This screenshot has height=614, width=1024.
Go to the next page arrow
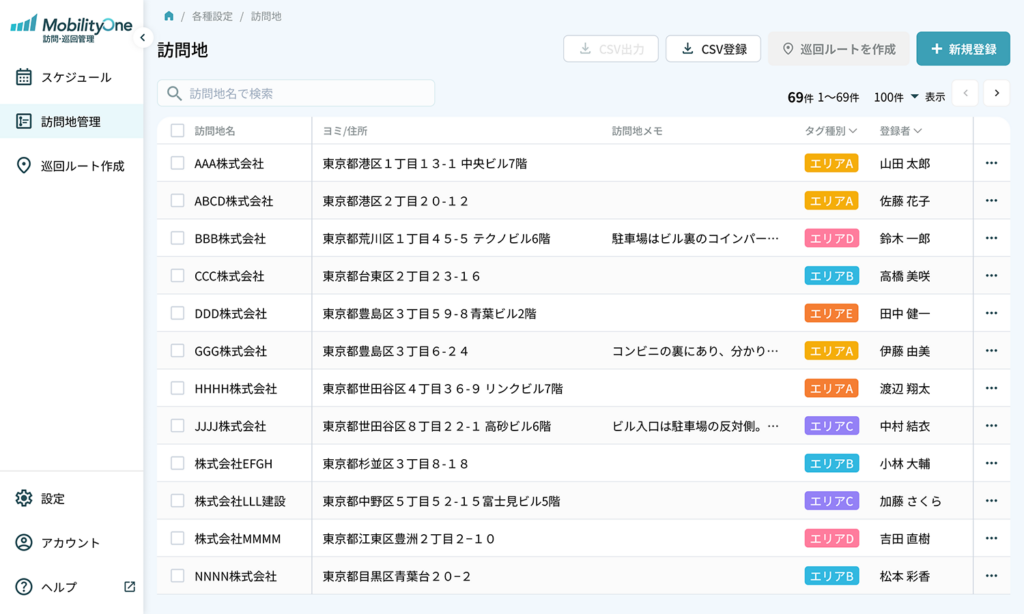[x=996, y=93]
